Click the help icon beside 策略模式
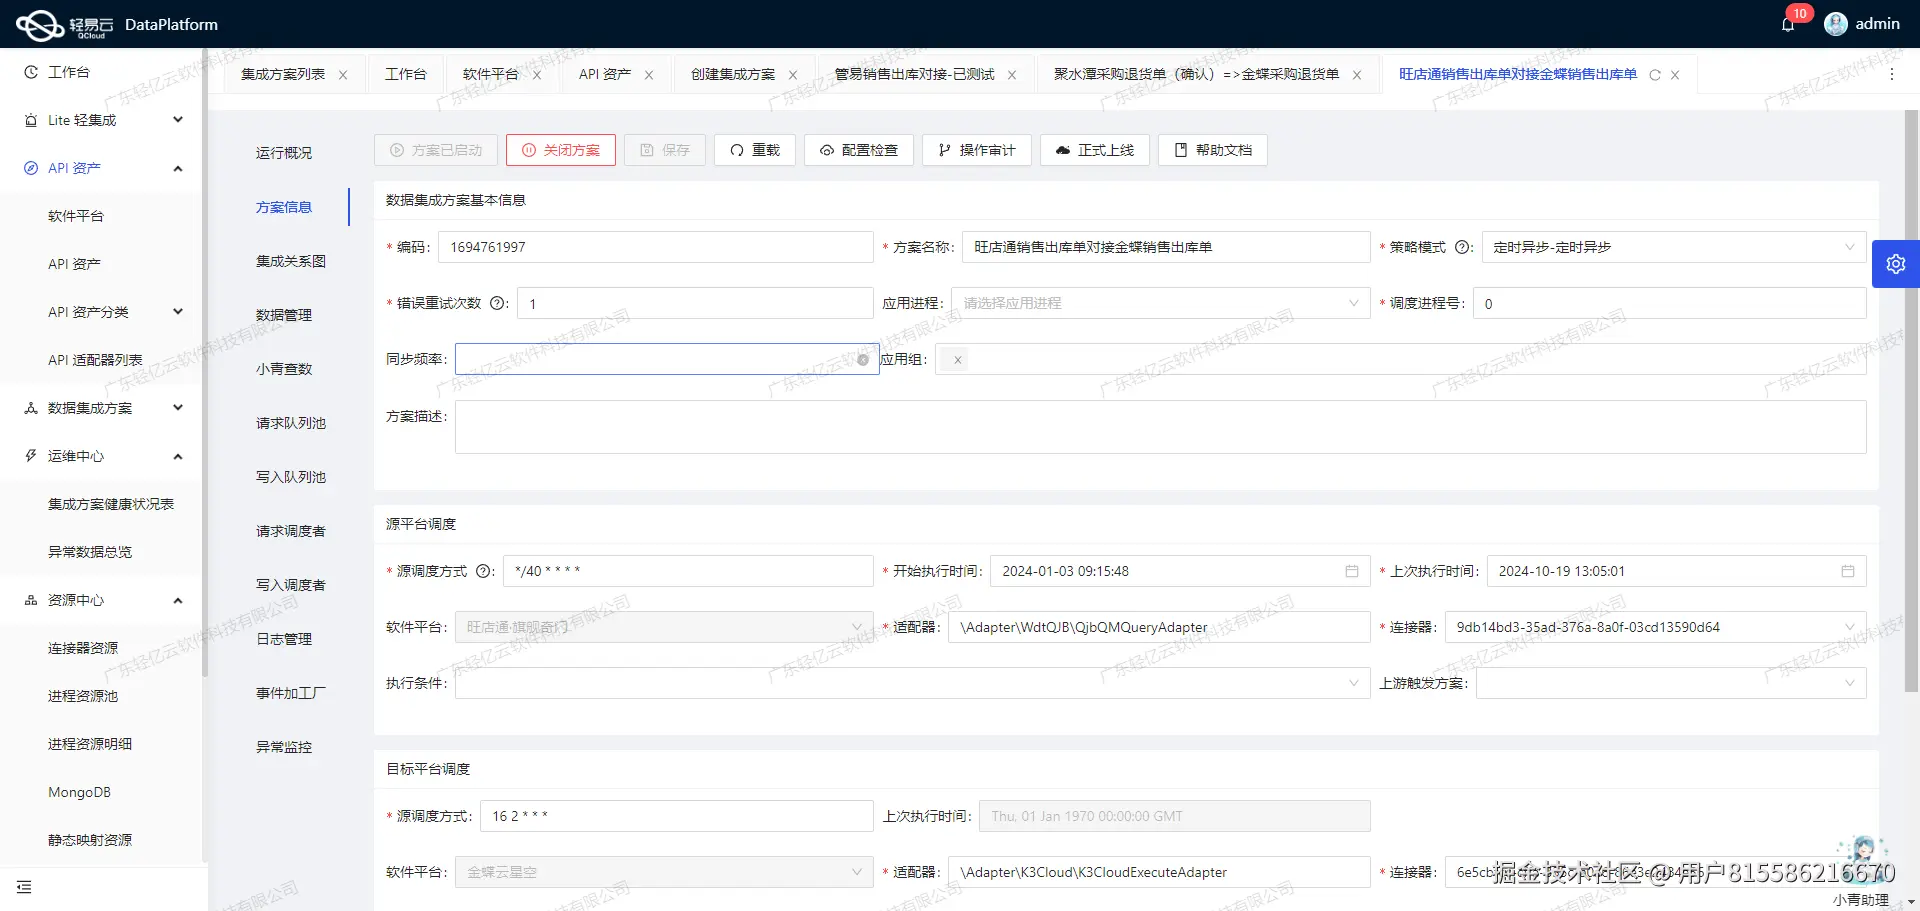This screenshot has width=1920, height=911. point(1463,247)
